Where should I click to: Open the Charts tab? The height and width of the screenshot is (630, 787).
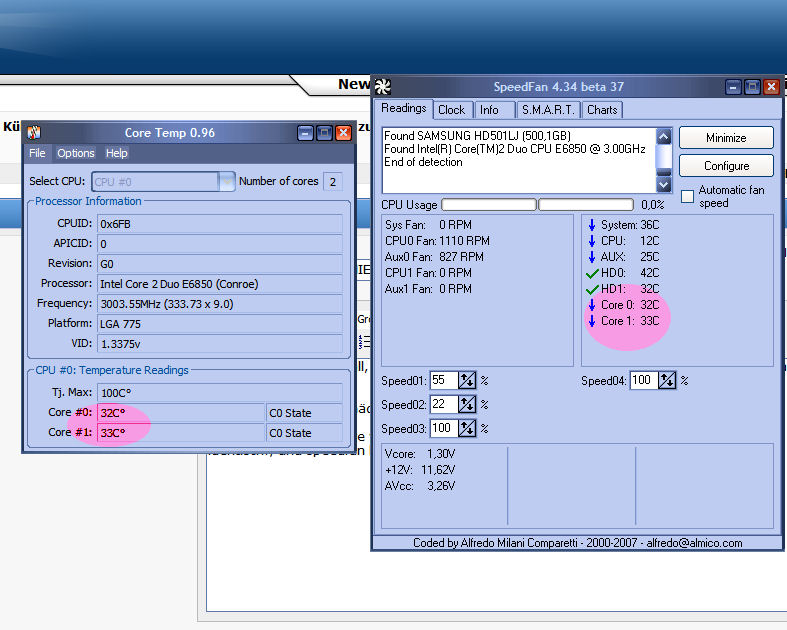click(x=602, y=110)
